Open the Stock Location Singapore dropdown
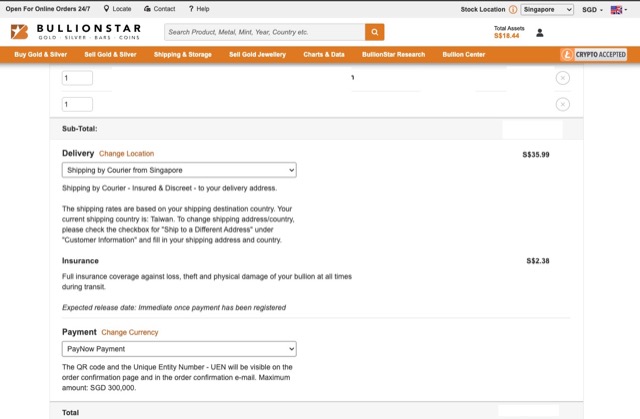This screenshot has height=419, width=640. tap(547, 9)
